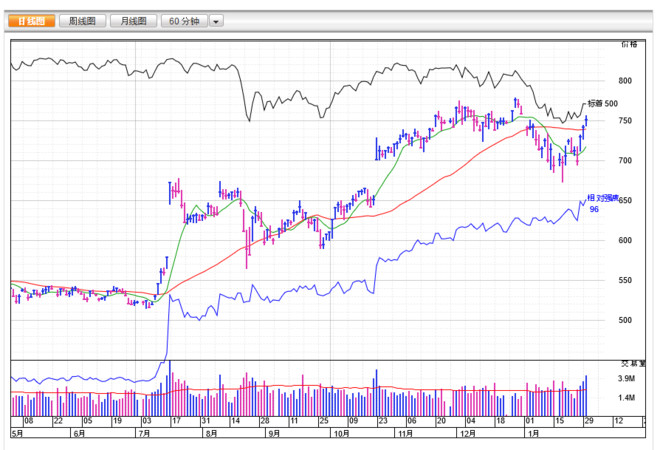The image size is (660, 450).
Task: Switch to the 周线图 weekly chart tab
Action: click(82, 21)
